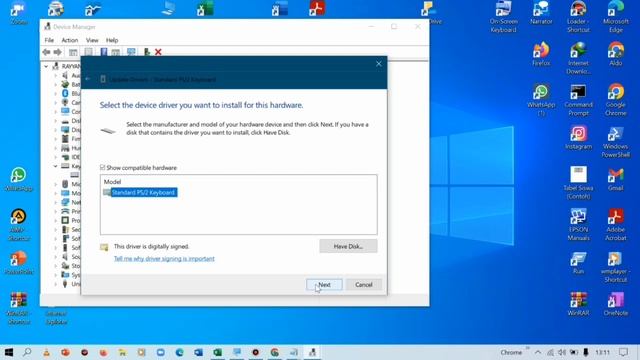Expand the Cameras node in device tree
Viewport: 640px width, 360px height.
(x=56, y=102)
